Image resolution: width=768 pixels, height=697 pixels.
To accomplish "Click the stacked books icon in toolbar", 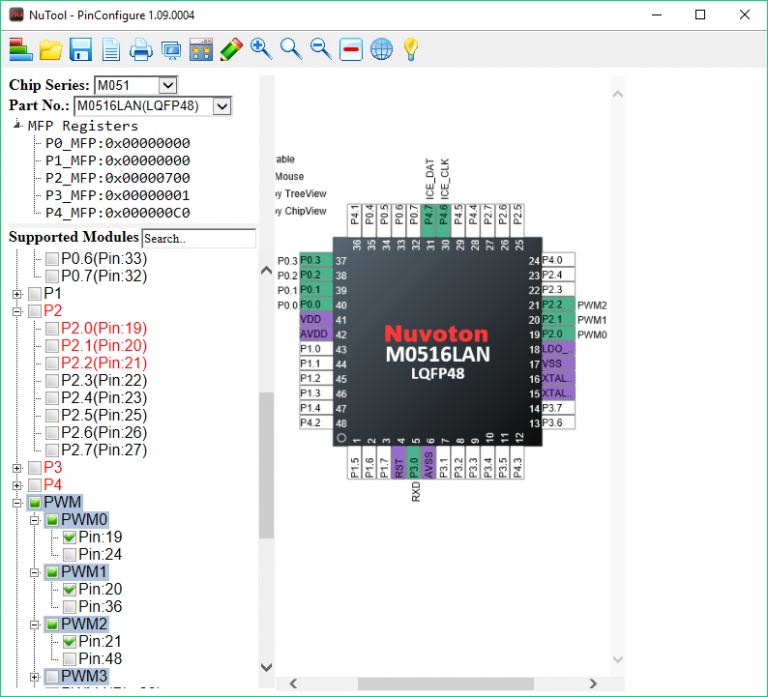I will tap(21, 49).
